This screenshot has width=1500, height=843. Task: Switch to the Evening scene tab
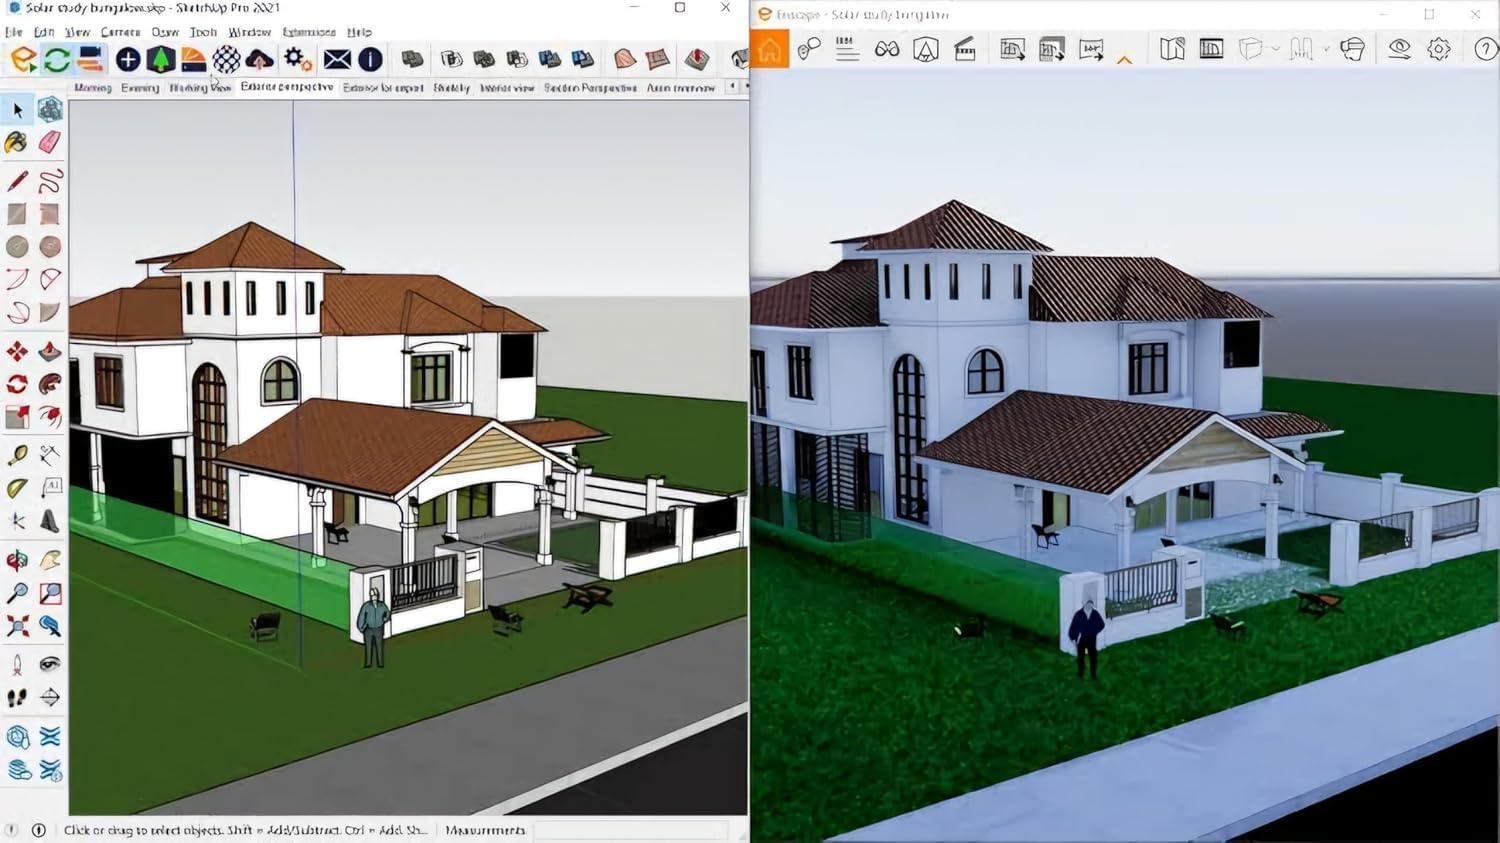pos(140,88)
